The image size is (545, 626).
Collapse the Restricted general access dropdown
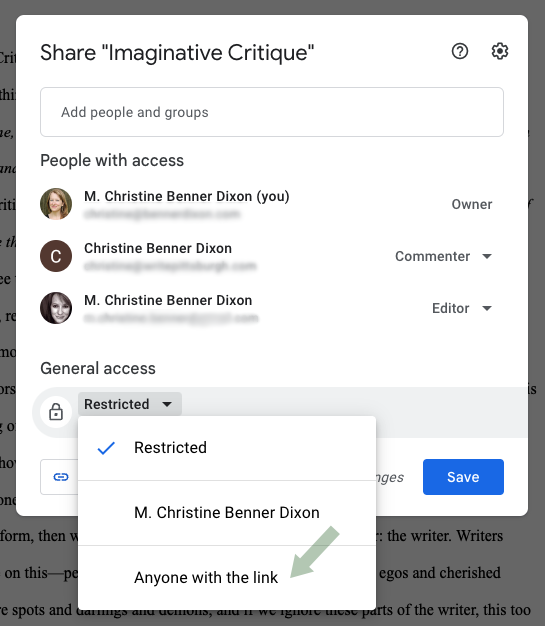pyautogui.click(x=130, y=404)
